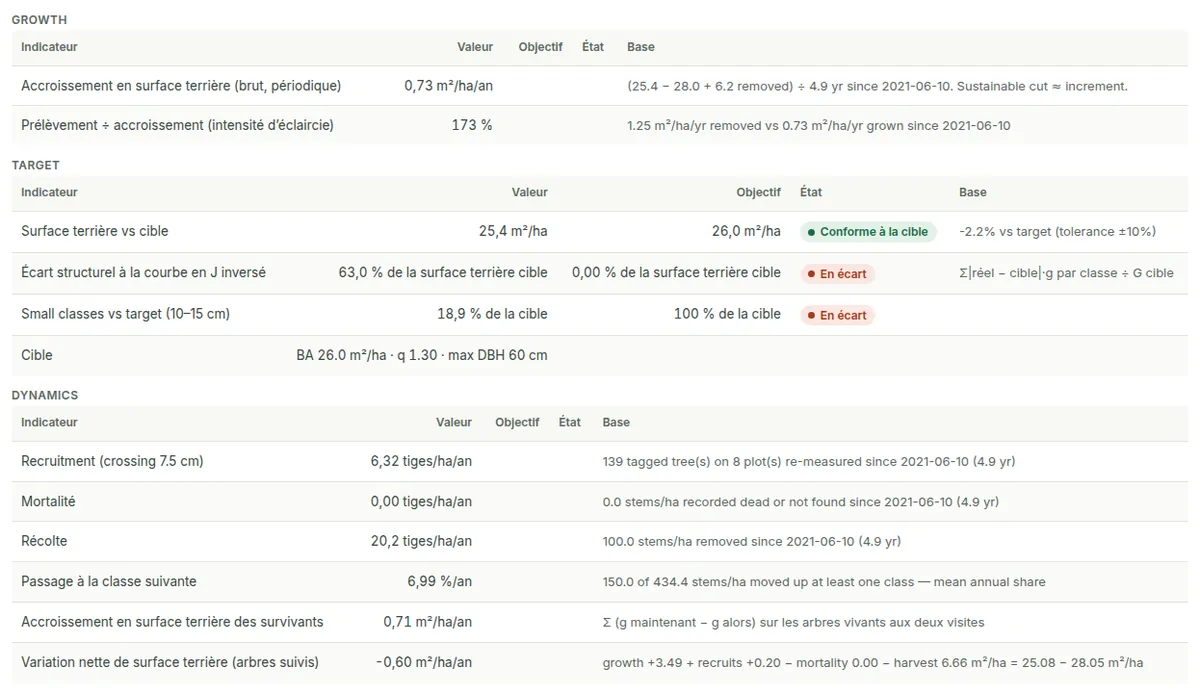
Task: Select the '139 tagged tree(s) on 8 plot(s)' note
Action: tap(809, 461)
